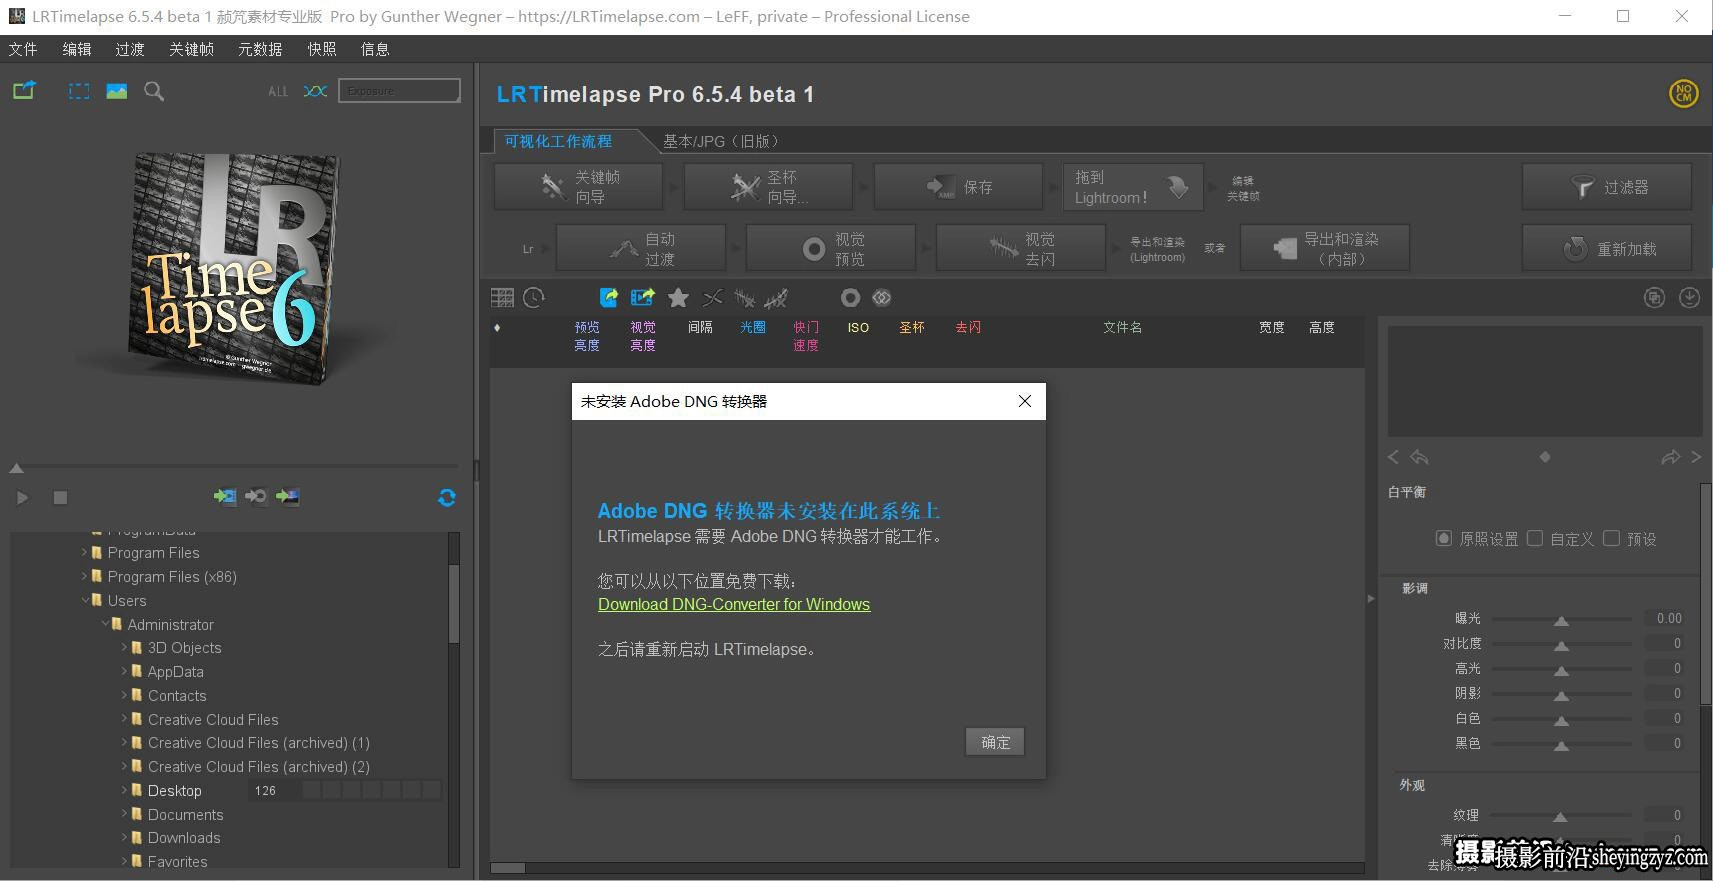Collapse the Administrator folder
Image resolution: width=1713 pixels, height=881 pixels.
[105, 624]
